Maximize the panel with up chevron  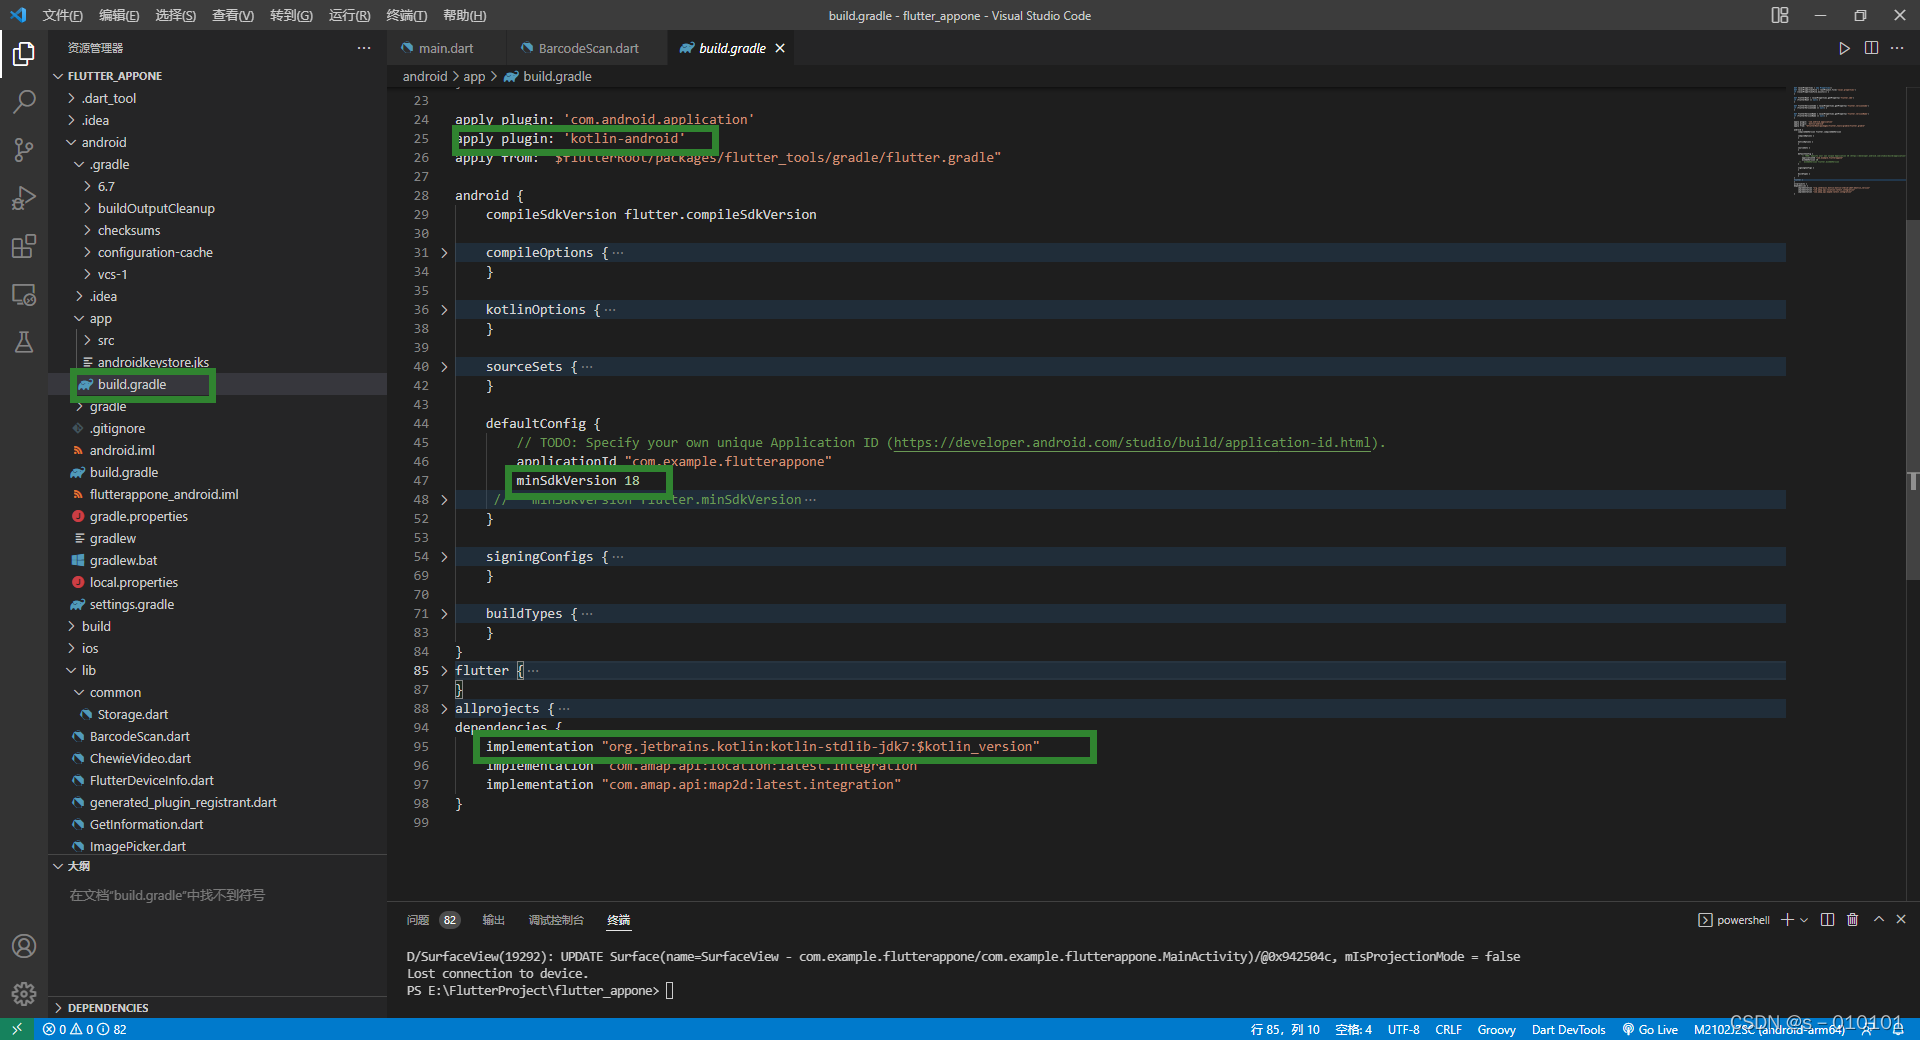[1878, 920]
